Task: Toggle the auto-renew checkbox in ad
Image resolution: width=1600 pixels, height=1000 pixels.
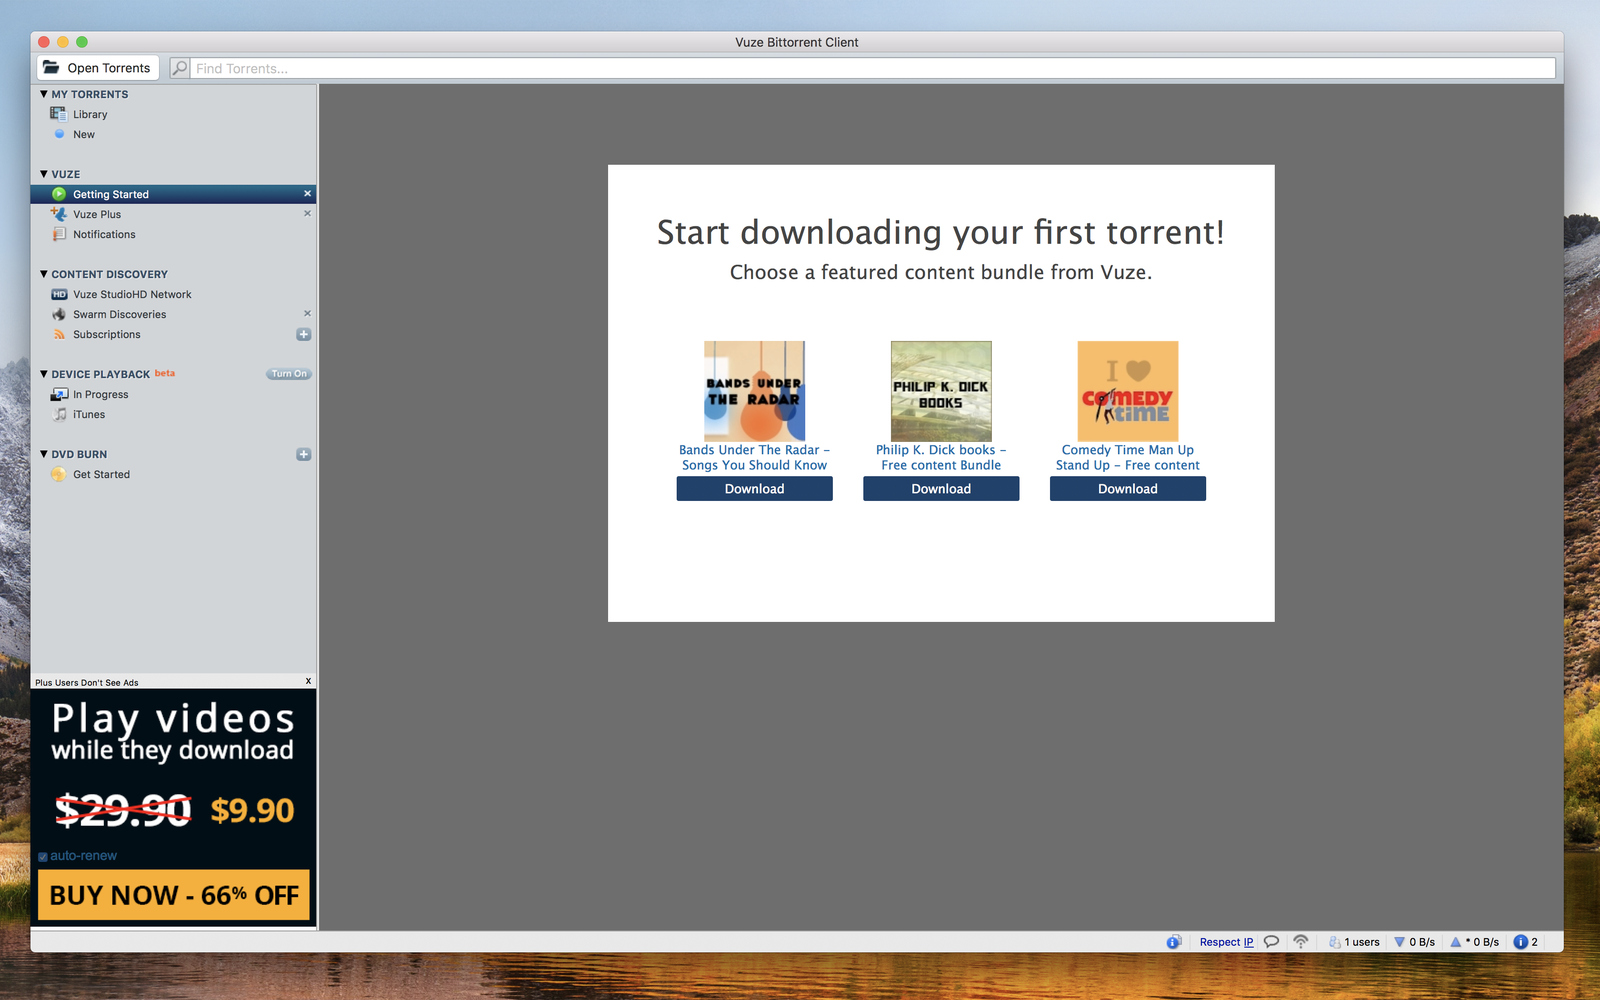Action: click(x=43, y=857)
